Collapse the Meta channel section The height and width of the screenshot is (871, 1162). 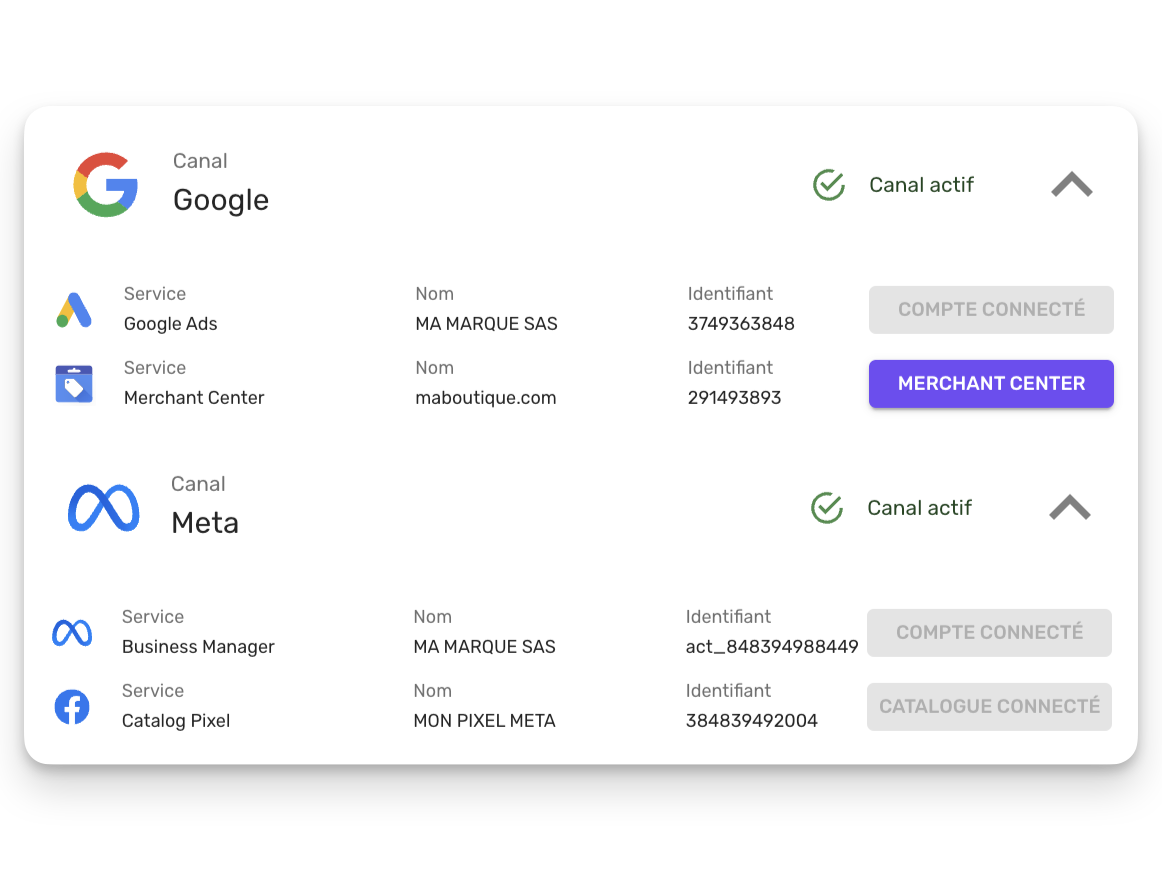point(1070,508)
